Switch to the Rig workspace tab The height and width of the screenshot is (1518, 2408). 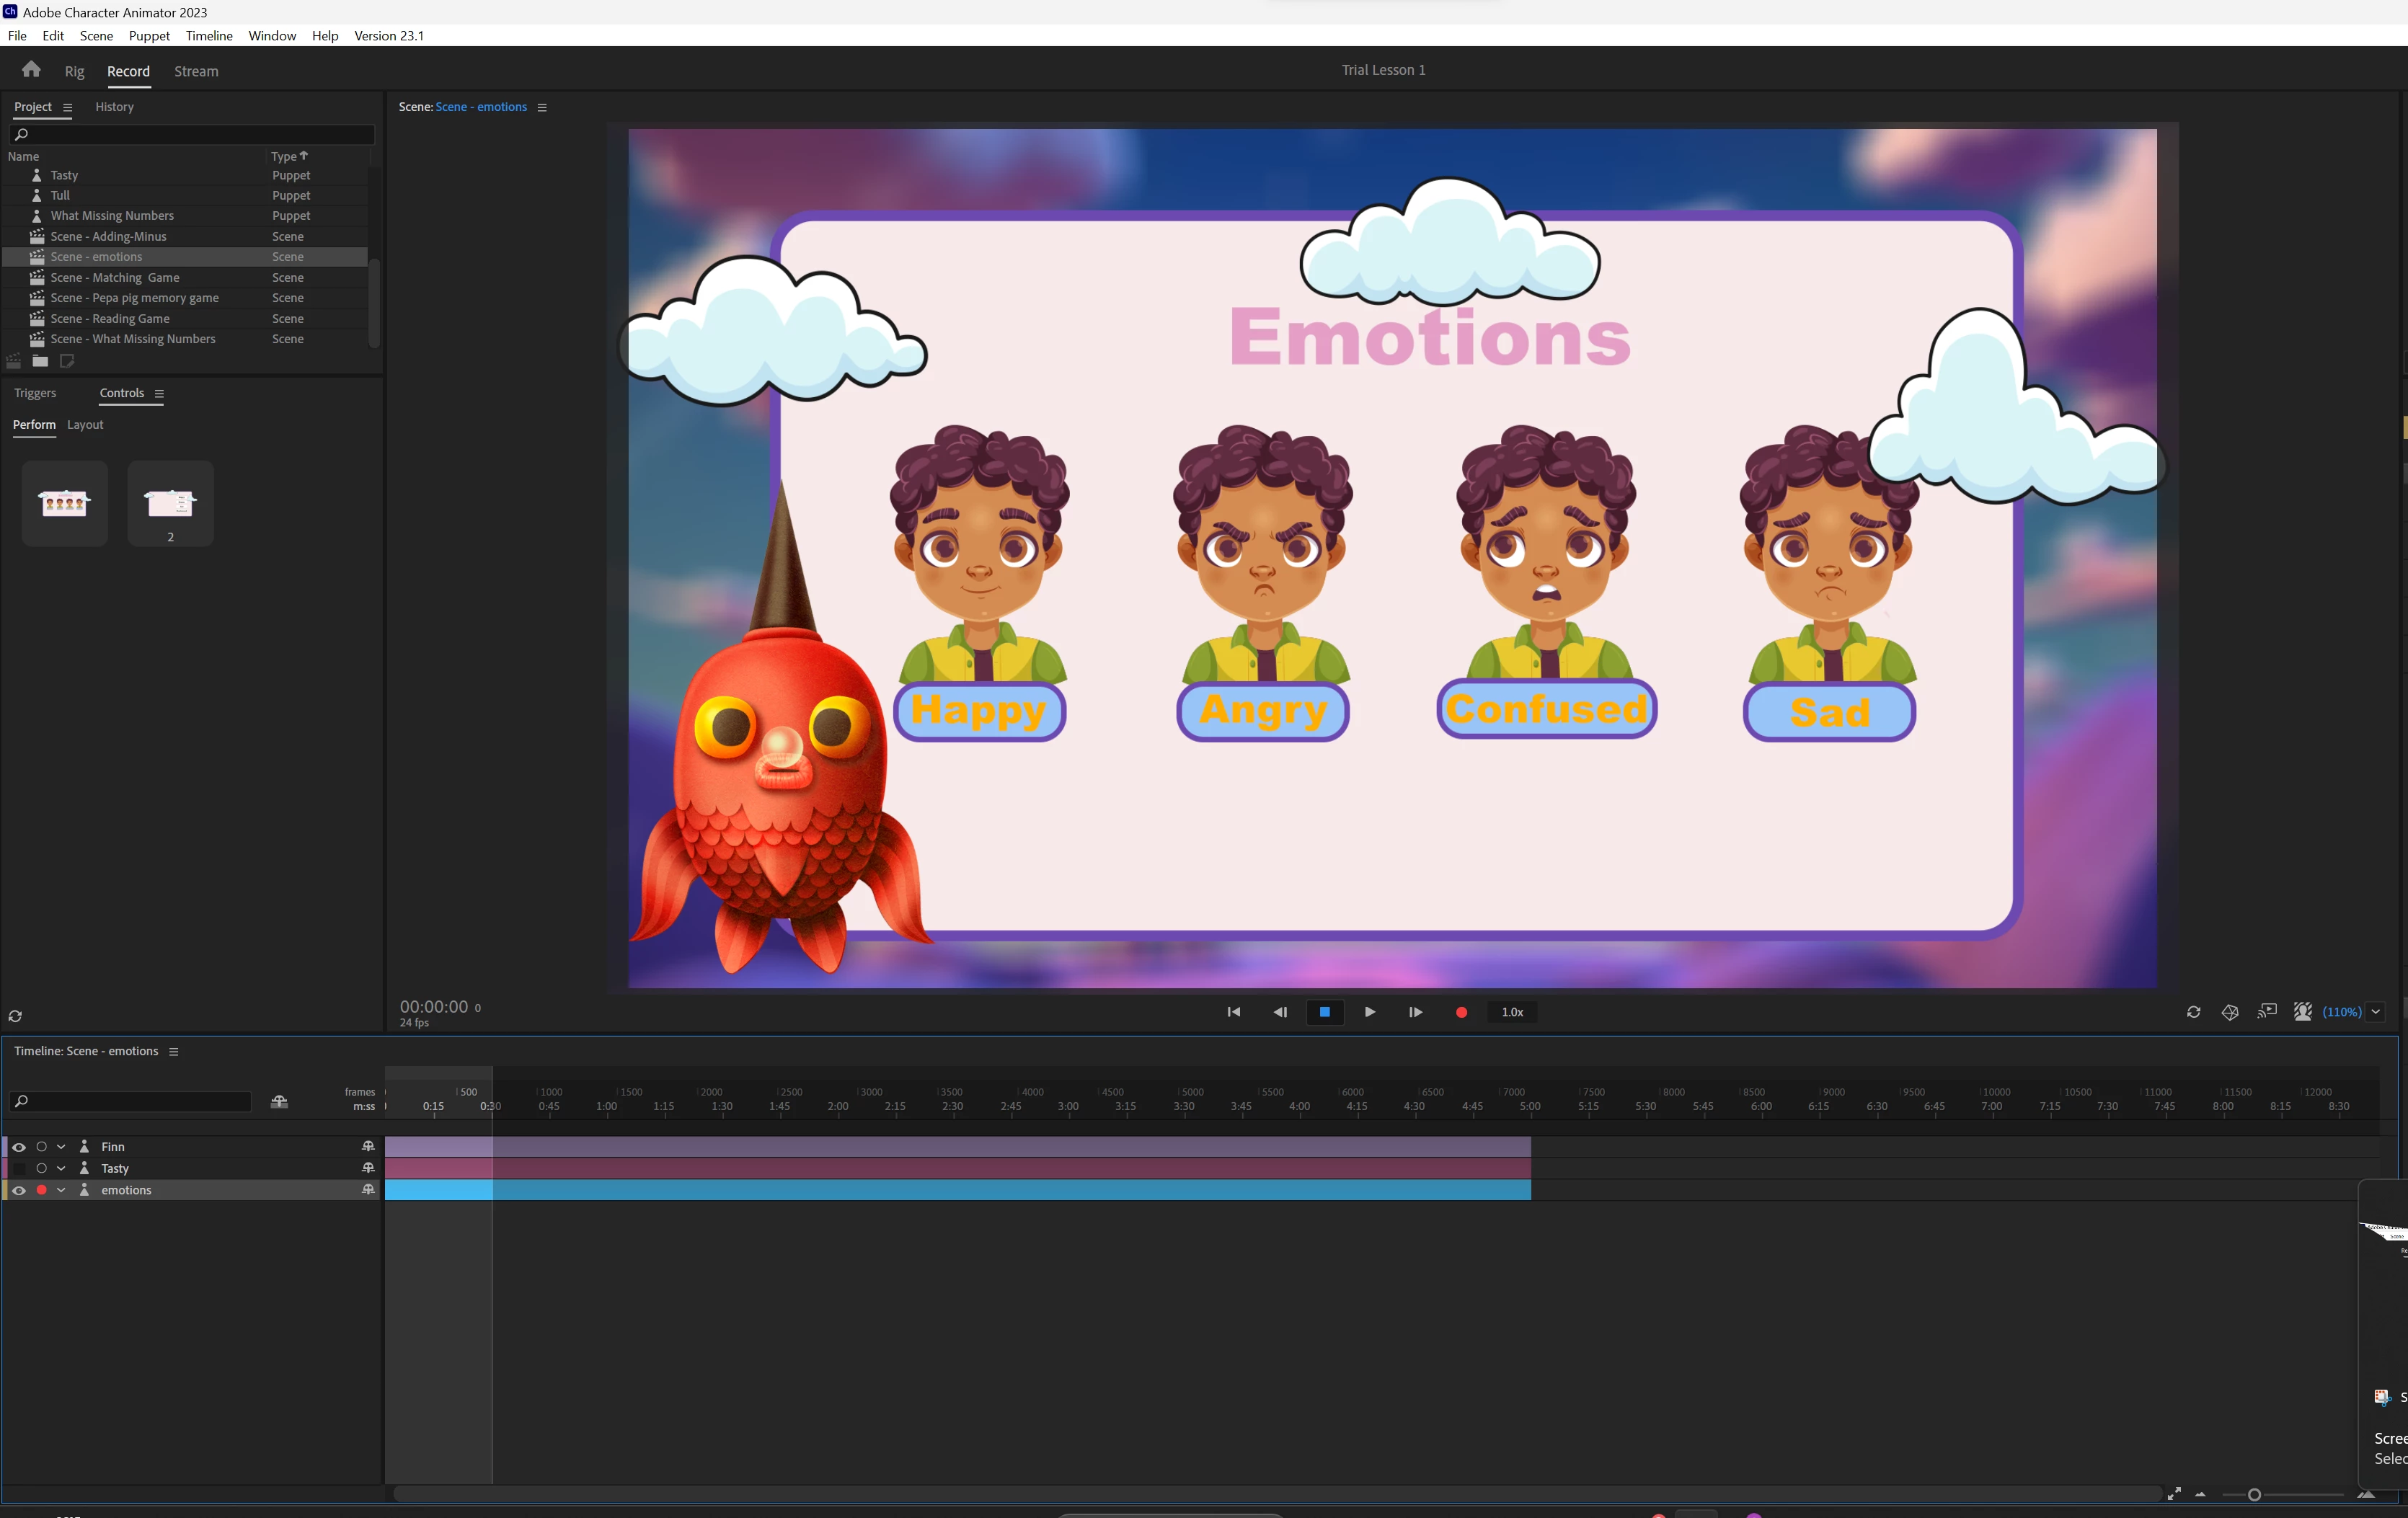pyautogui.click(x=74, y=71)
